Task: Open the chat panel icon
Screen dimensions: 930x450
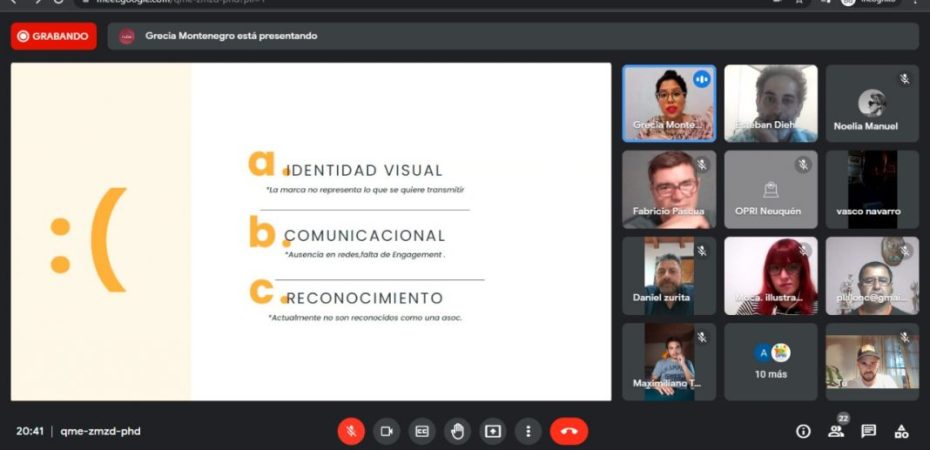Action: tap(869, 431)
